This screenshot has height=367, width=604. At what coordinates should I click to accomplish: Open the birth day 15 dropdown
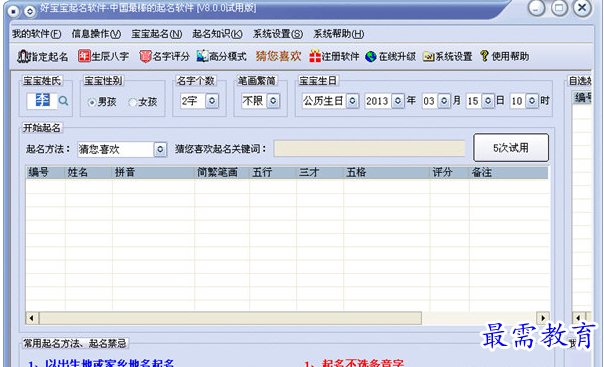pyautogui.click(x=488, y=101)
